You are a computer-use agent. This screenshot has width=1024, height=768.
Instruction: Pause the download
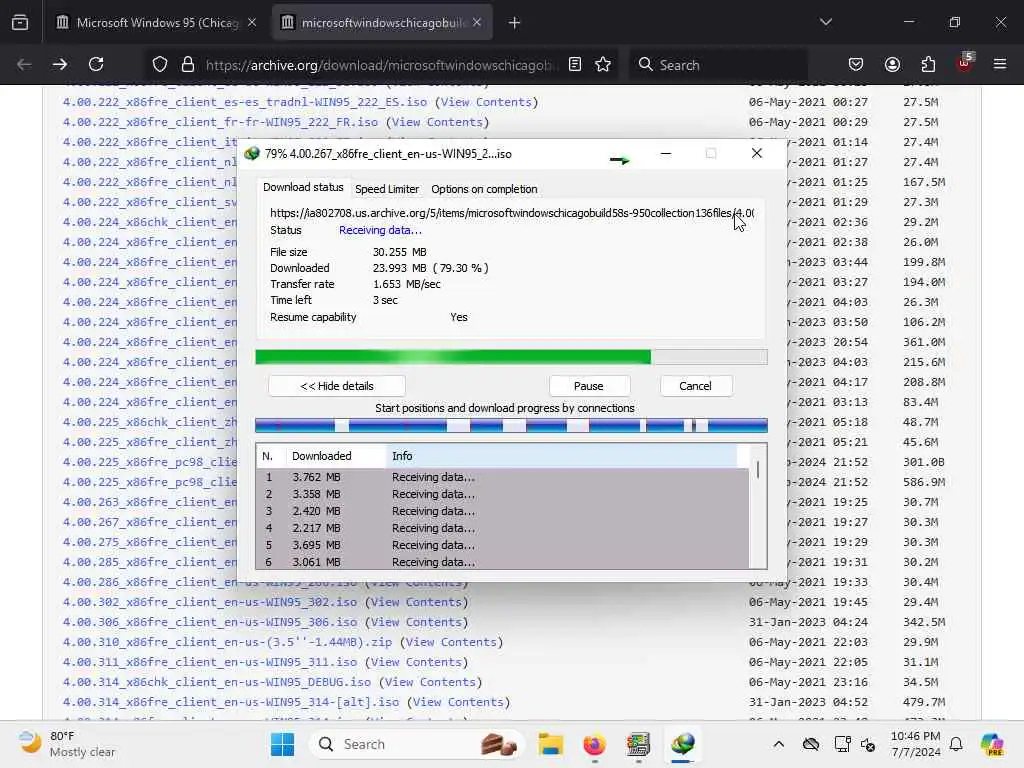tap(589, 386)
